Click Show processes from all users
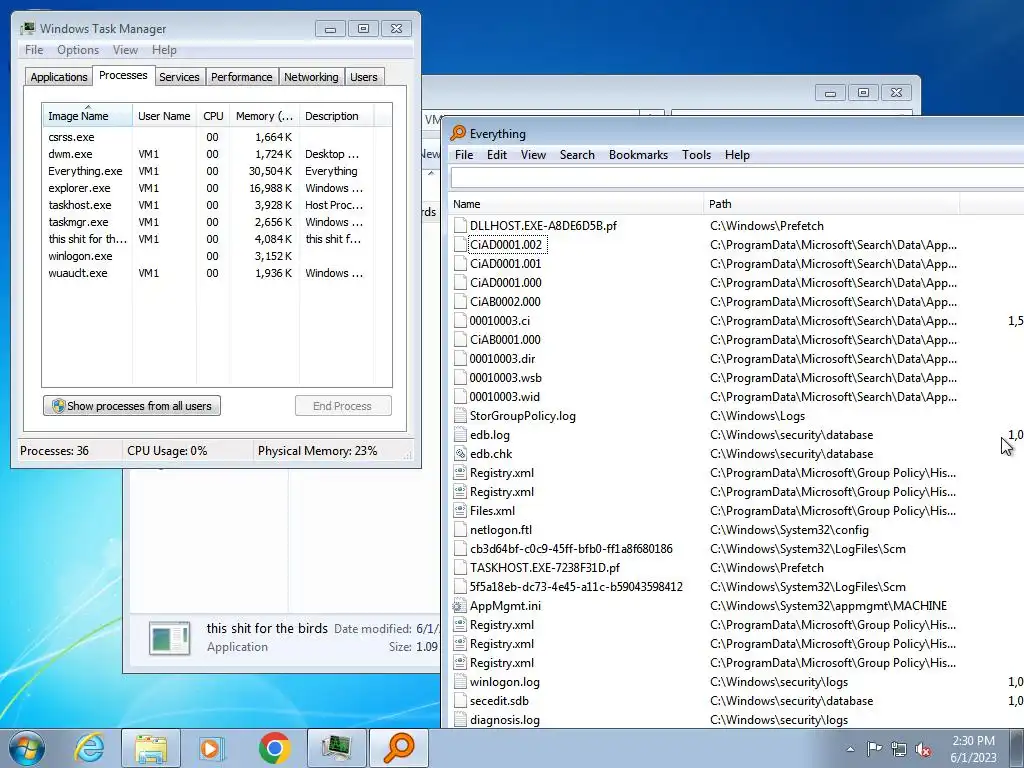1024x768 pixels. tap(132, 406)
